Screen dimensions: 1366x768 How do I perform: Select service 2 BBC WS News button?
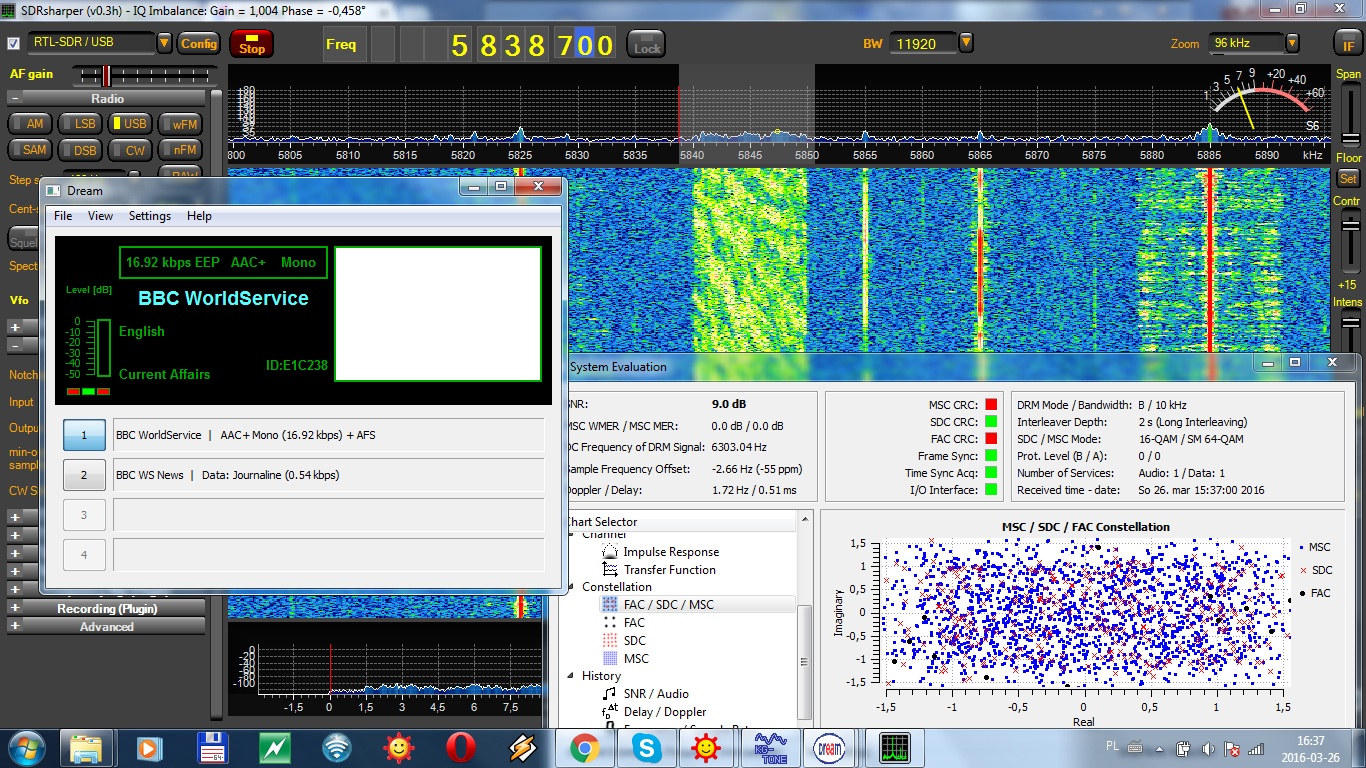click(x=84, y=475)
